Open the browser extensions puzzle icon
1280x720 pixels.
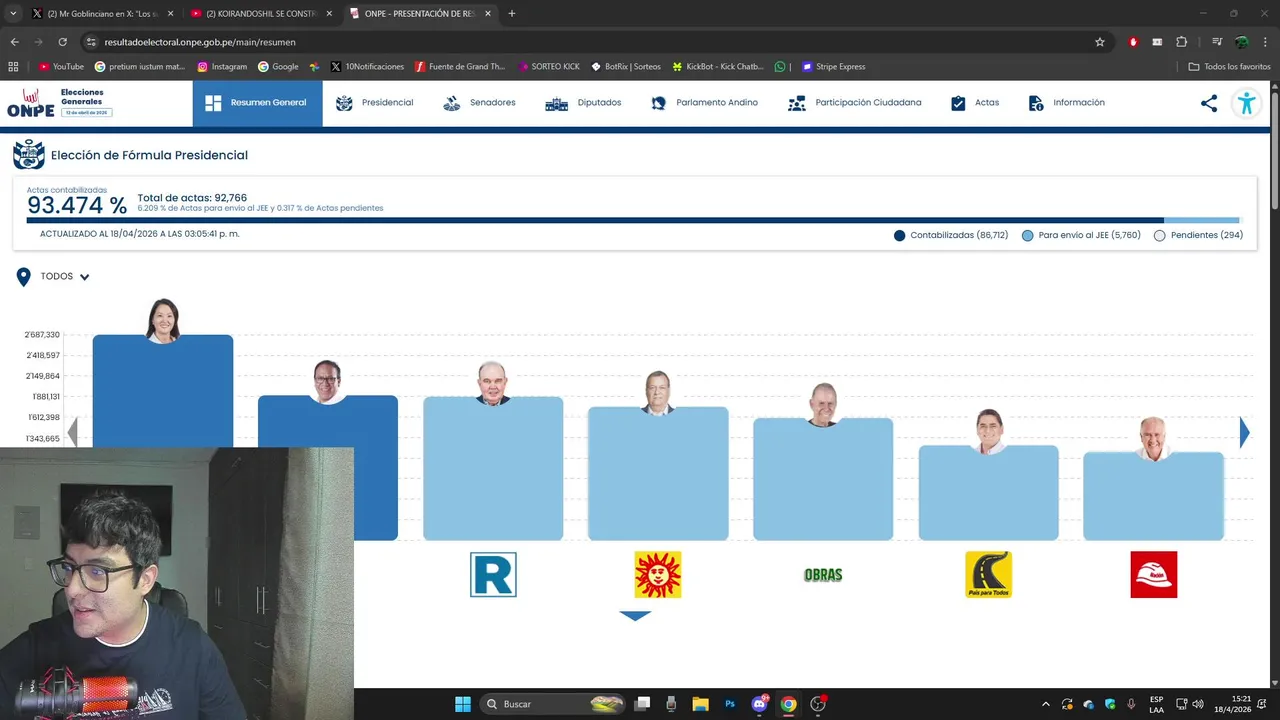(1181, 42)
